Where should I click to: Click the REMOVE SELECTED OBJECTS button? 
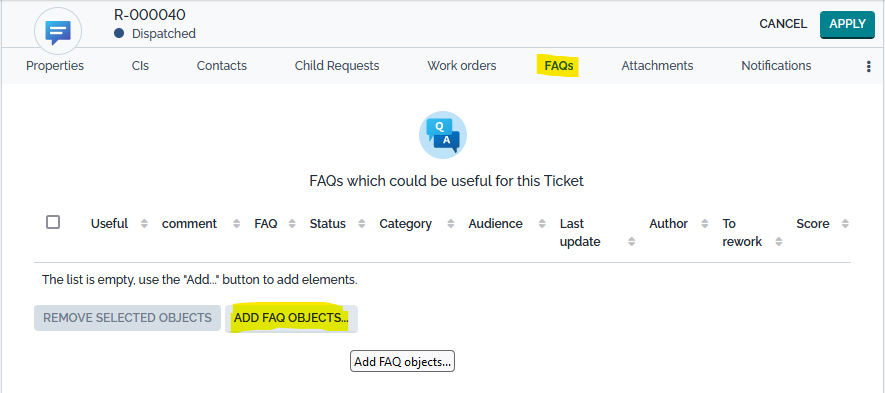[x=128, y=318]
